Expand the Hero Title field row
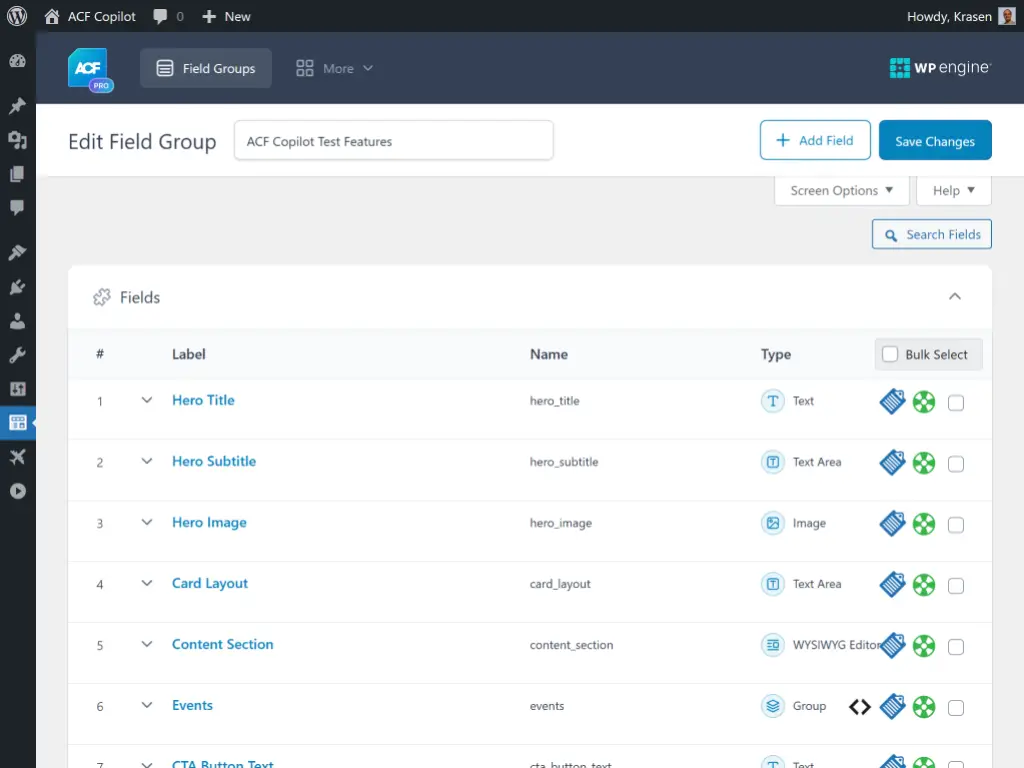Screen dimensions: 1024x768 point(147,400)
